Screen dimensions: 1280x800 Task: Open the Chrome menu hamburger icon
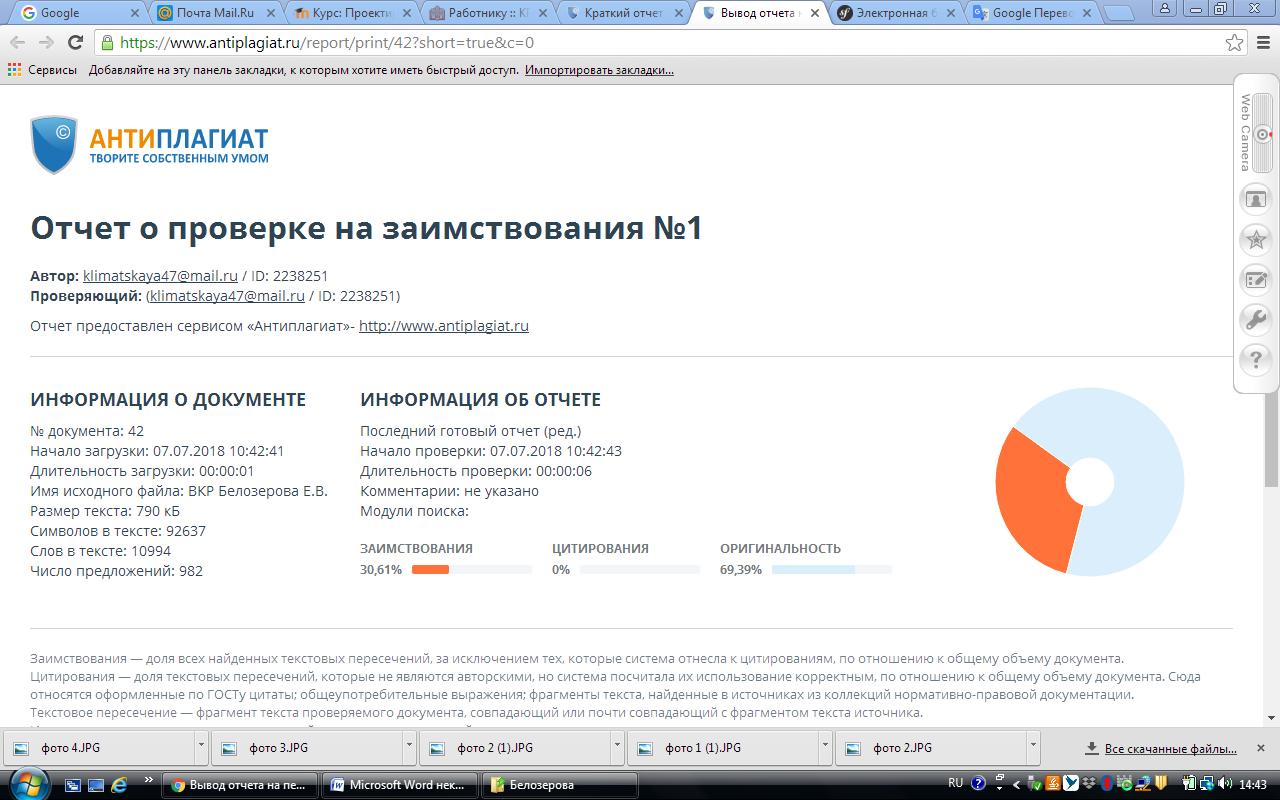click(x=1263, y=43)
